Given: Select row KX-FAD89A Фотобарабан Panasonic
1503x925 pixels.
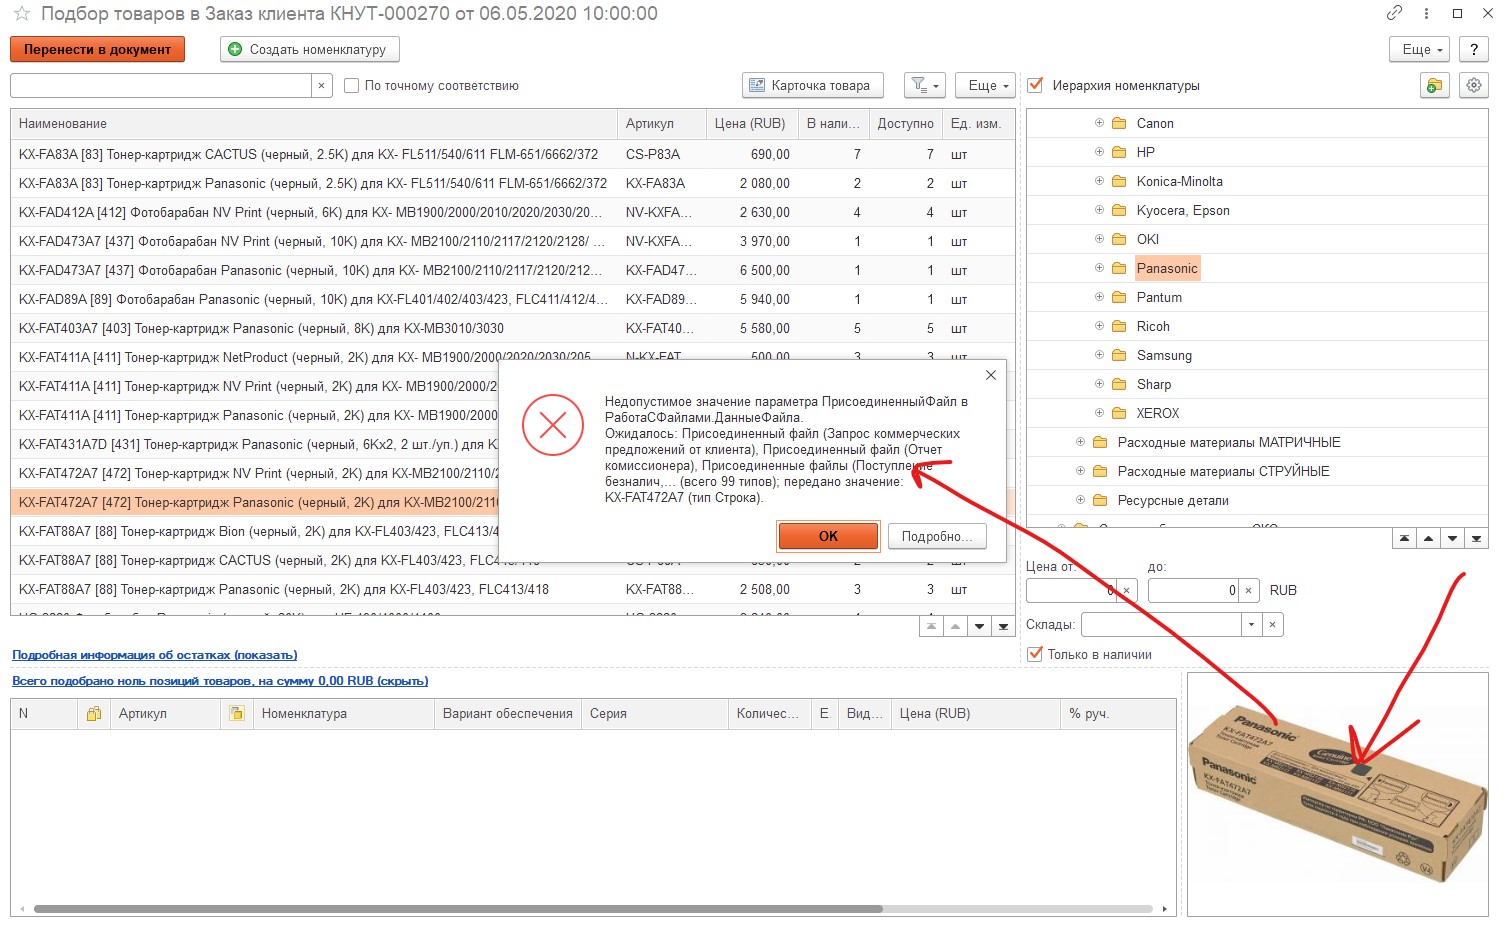Looking at the screenshot, I should (x=512, y=299).
